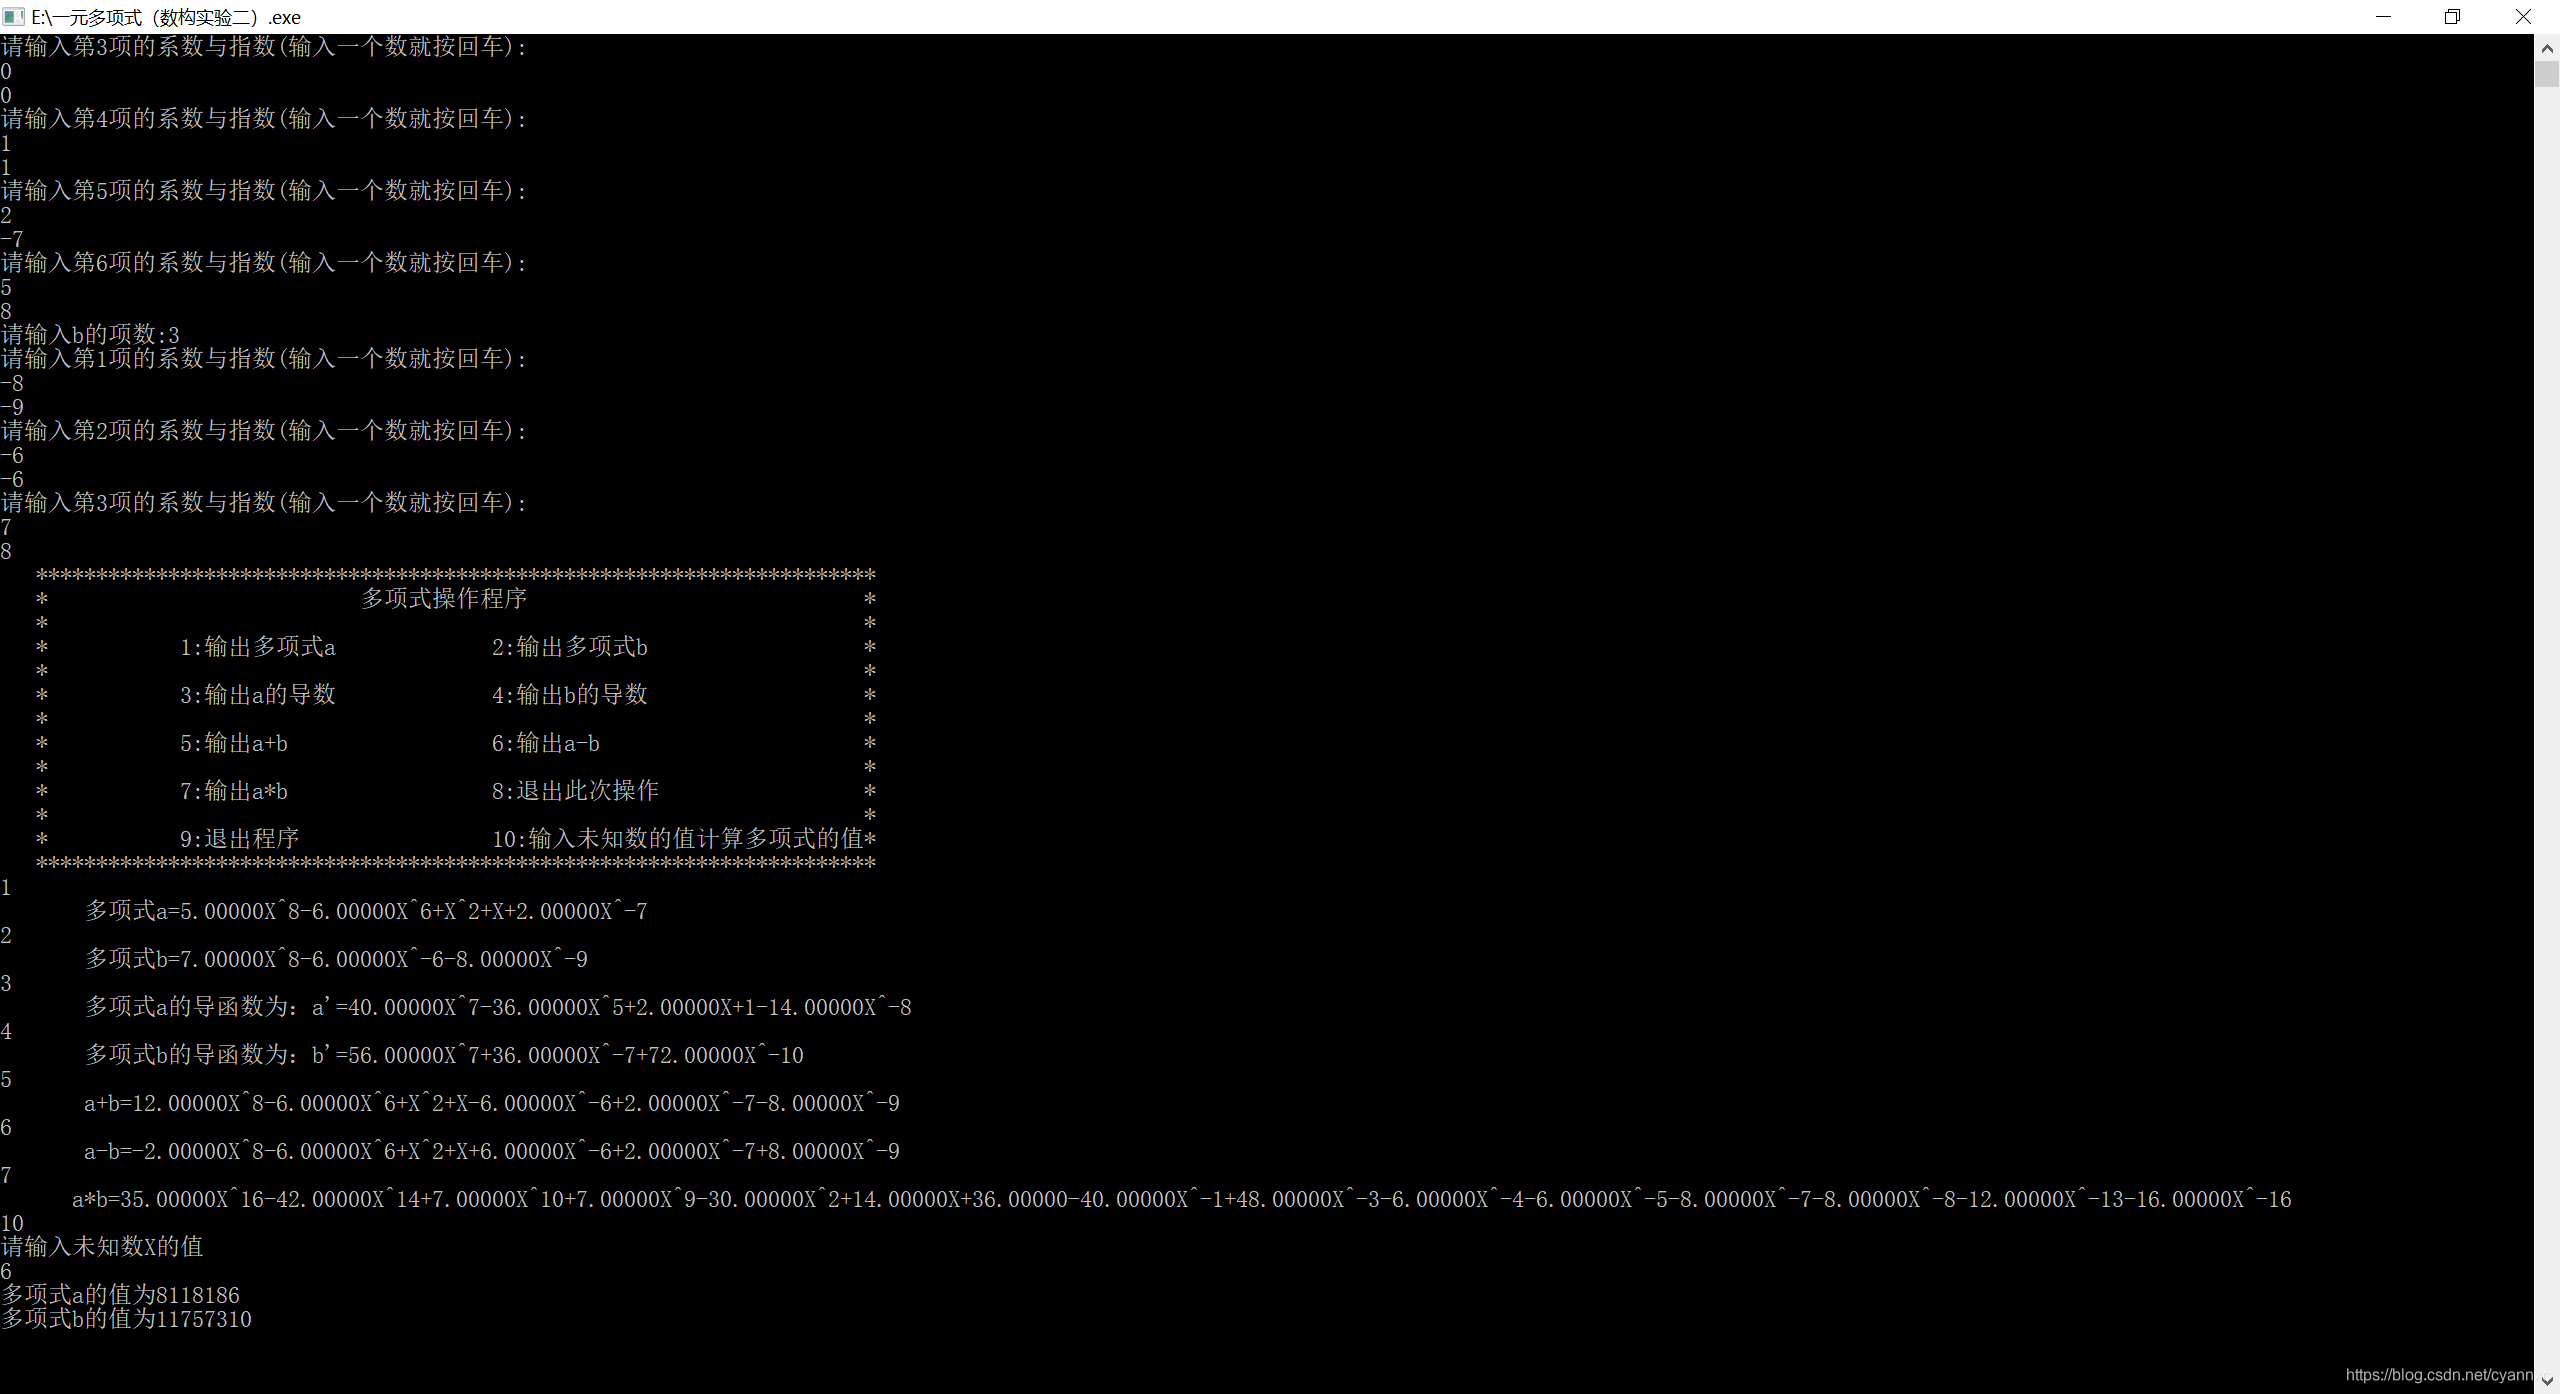Click menu title '多项式操作程序'
The width and height of the screenshot is (2560, 1394).
(444, 598)
